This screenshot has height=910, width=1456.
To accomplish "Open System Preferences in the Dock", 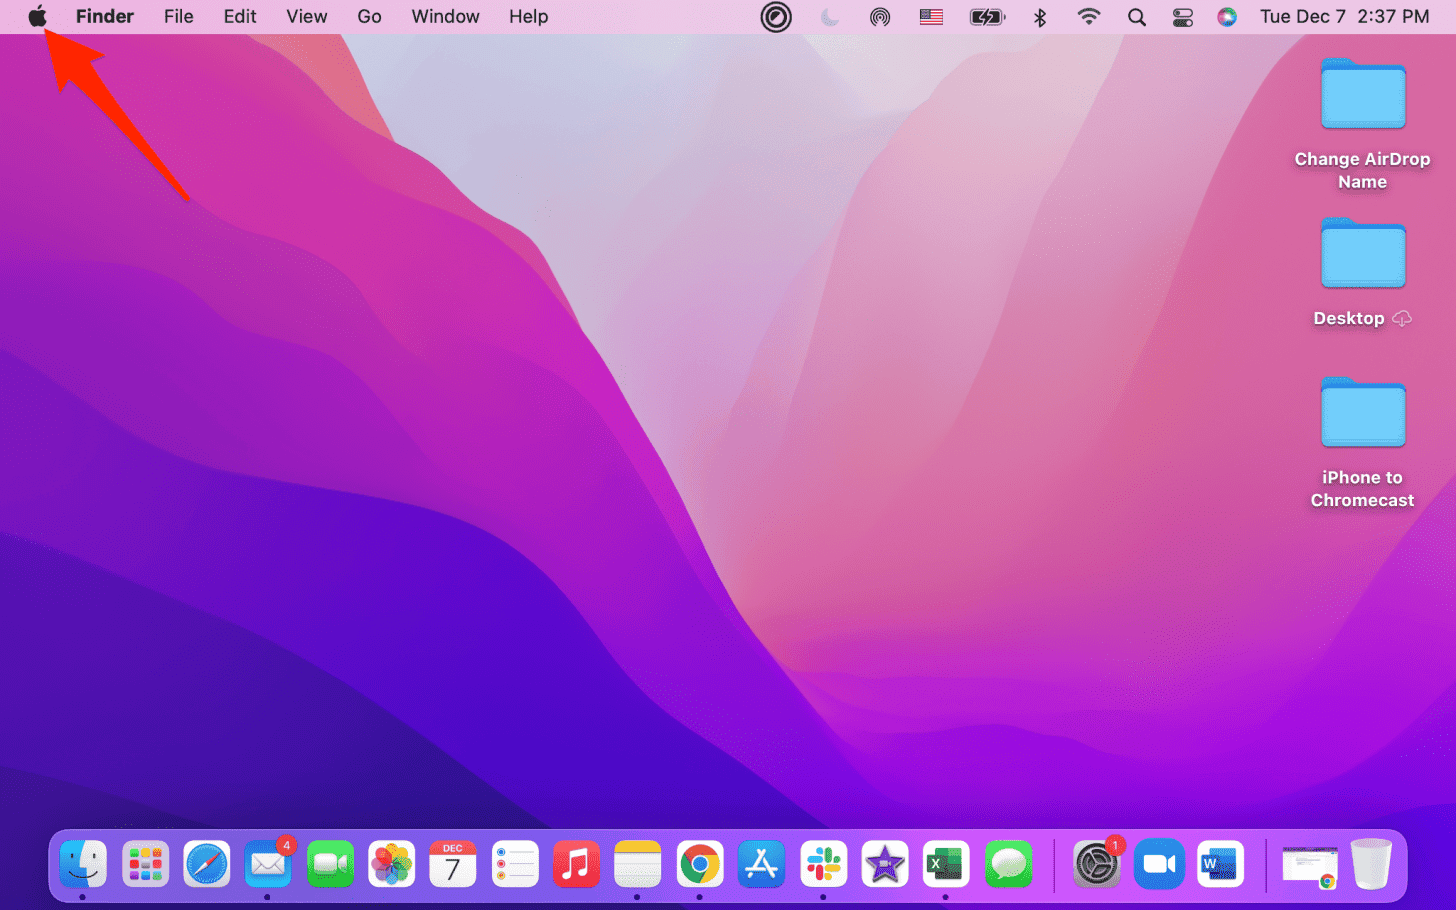I will point(1096,864).
